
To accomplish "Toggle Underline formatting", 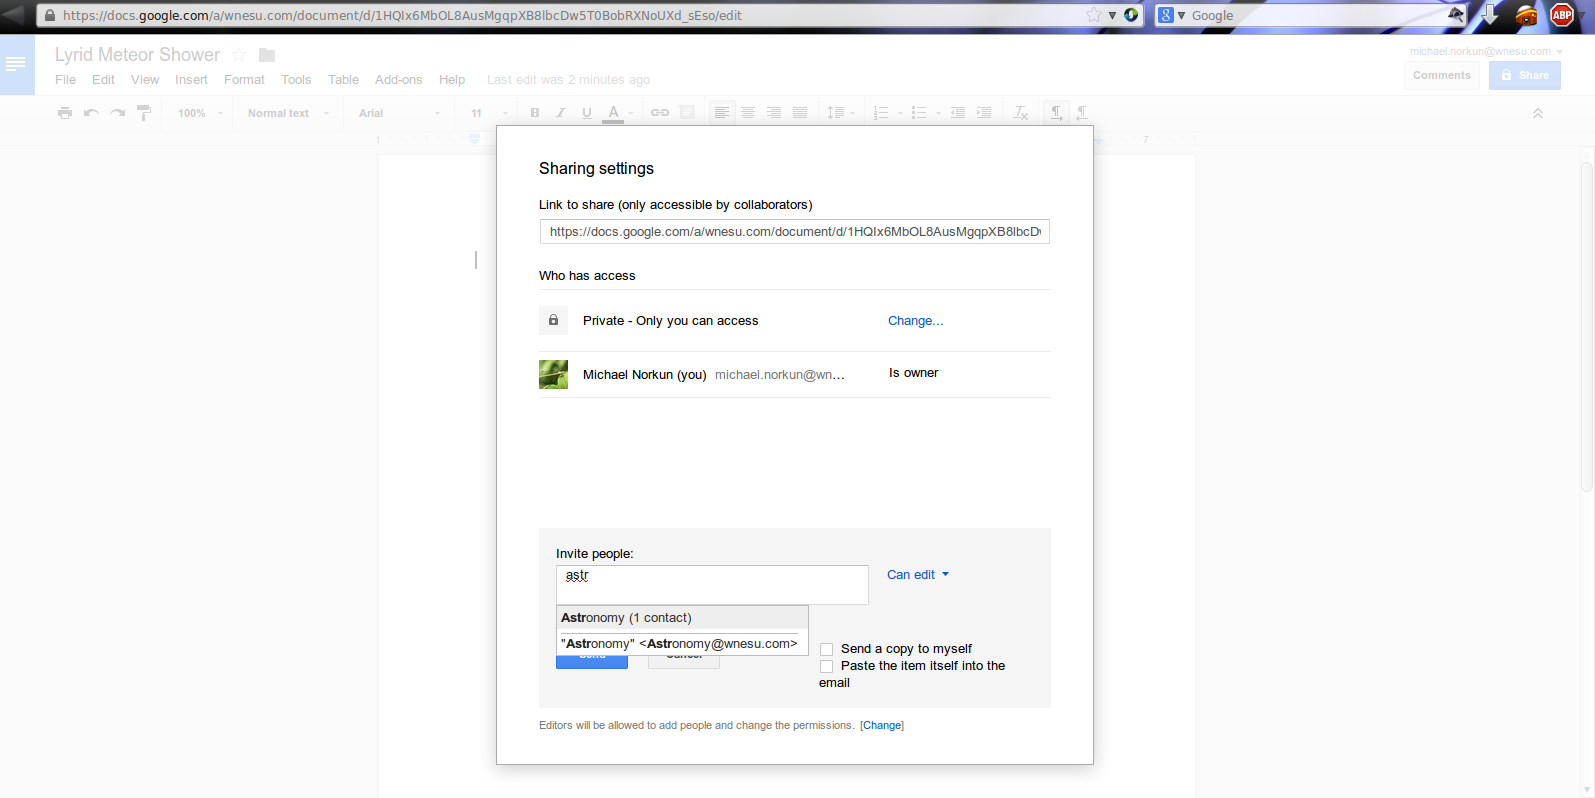I will [587, 113].
